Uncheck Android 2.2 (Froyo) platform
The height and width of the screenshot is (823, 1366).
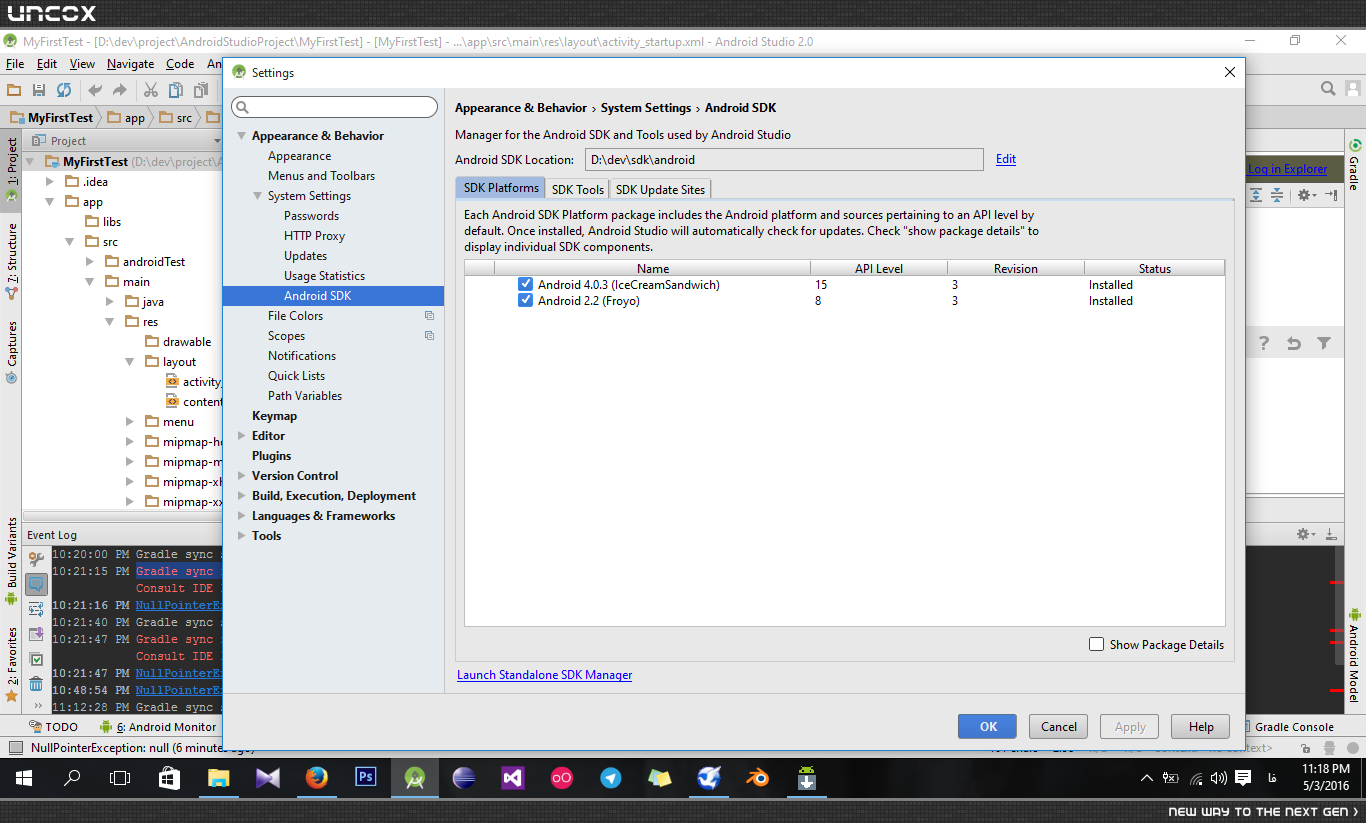(525, 301)
